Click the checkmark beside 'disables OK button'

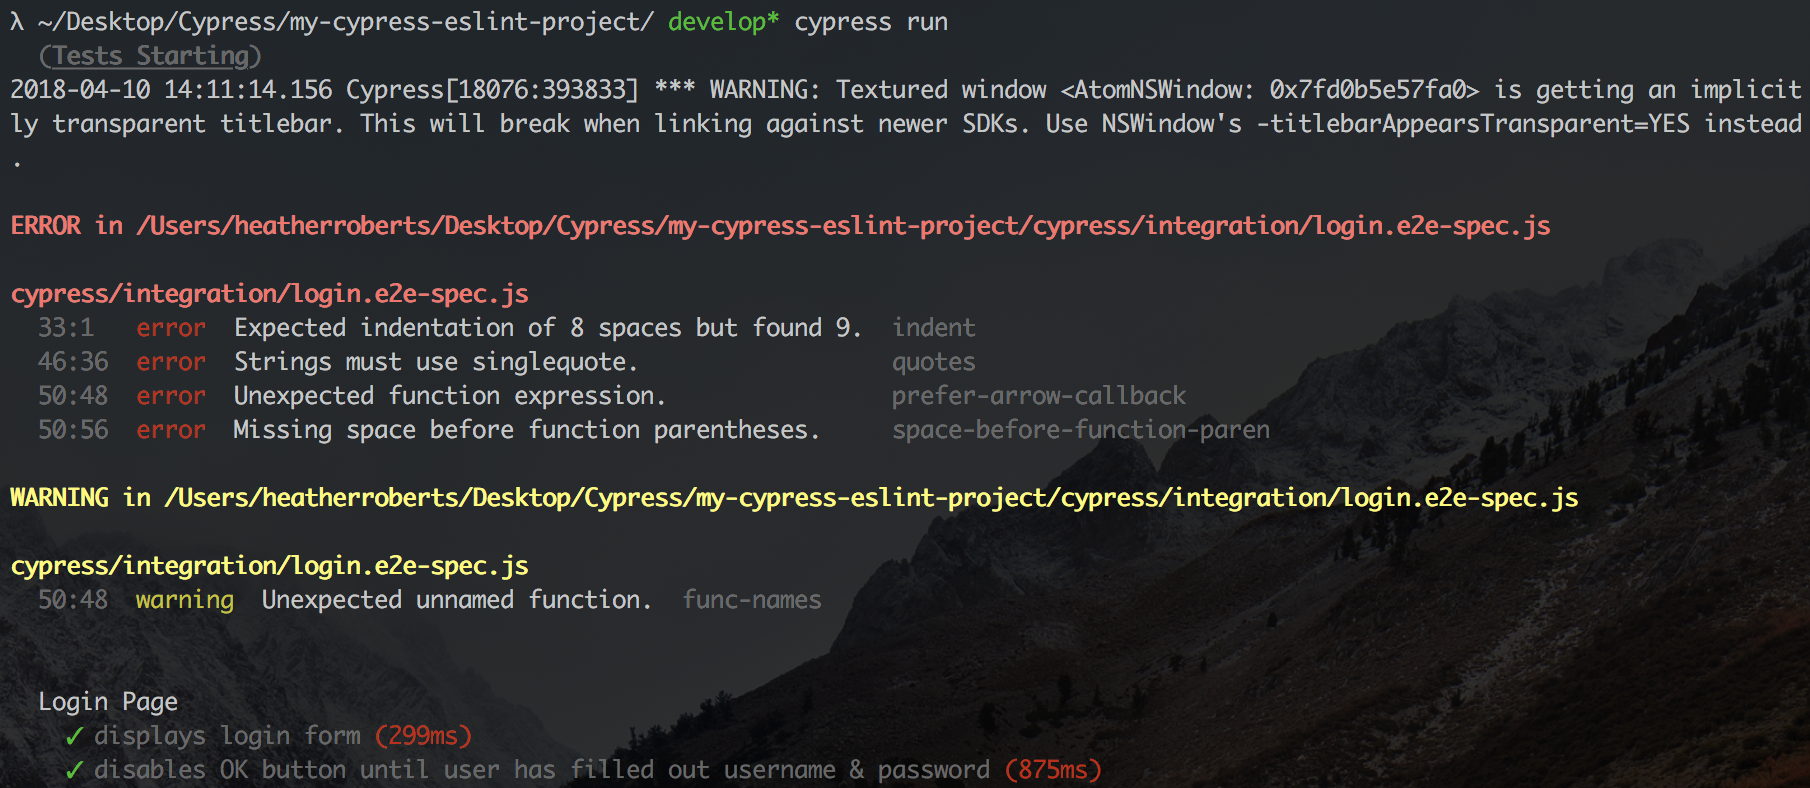coord(73,771)
